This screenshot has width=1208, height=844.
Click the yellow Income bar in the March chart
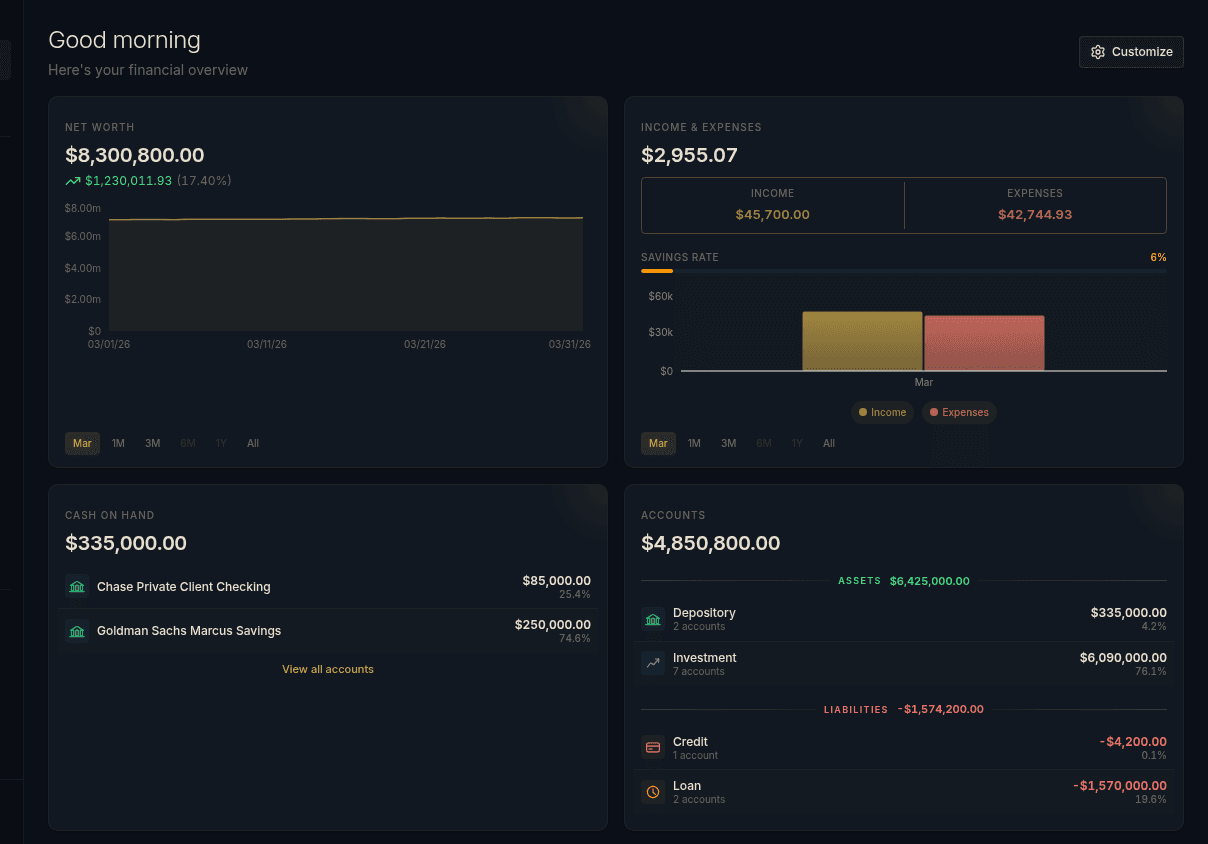[861, 340]
